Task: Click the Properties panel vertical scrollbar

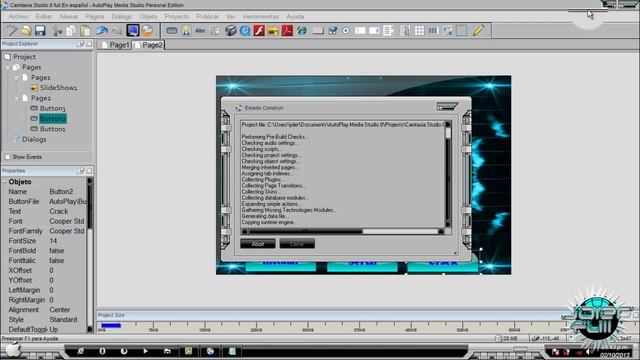Action: coord(90,255)
